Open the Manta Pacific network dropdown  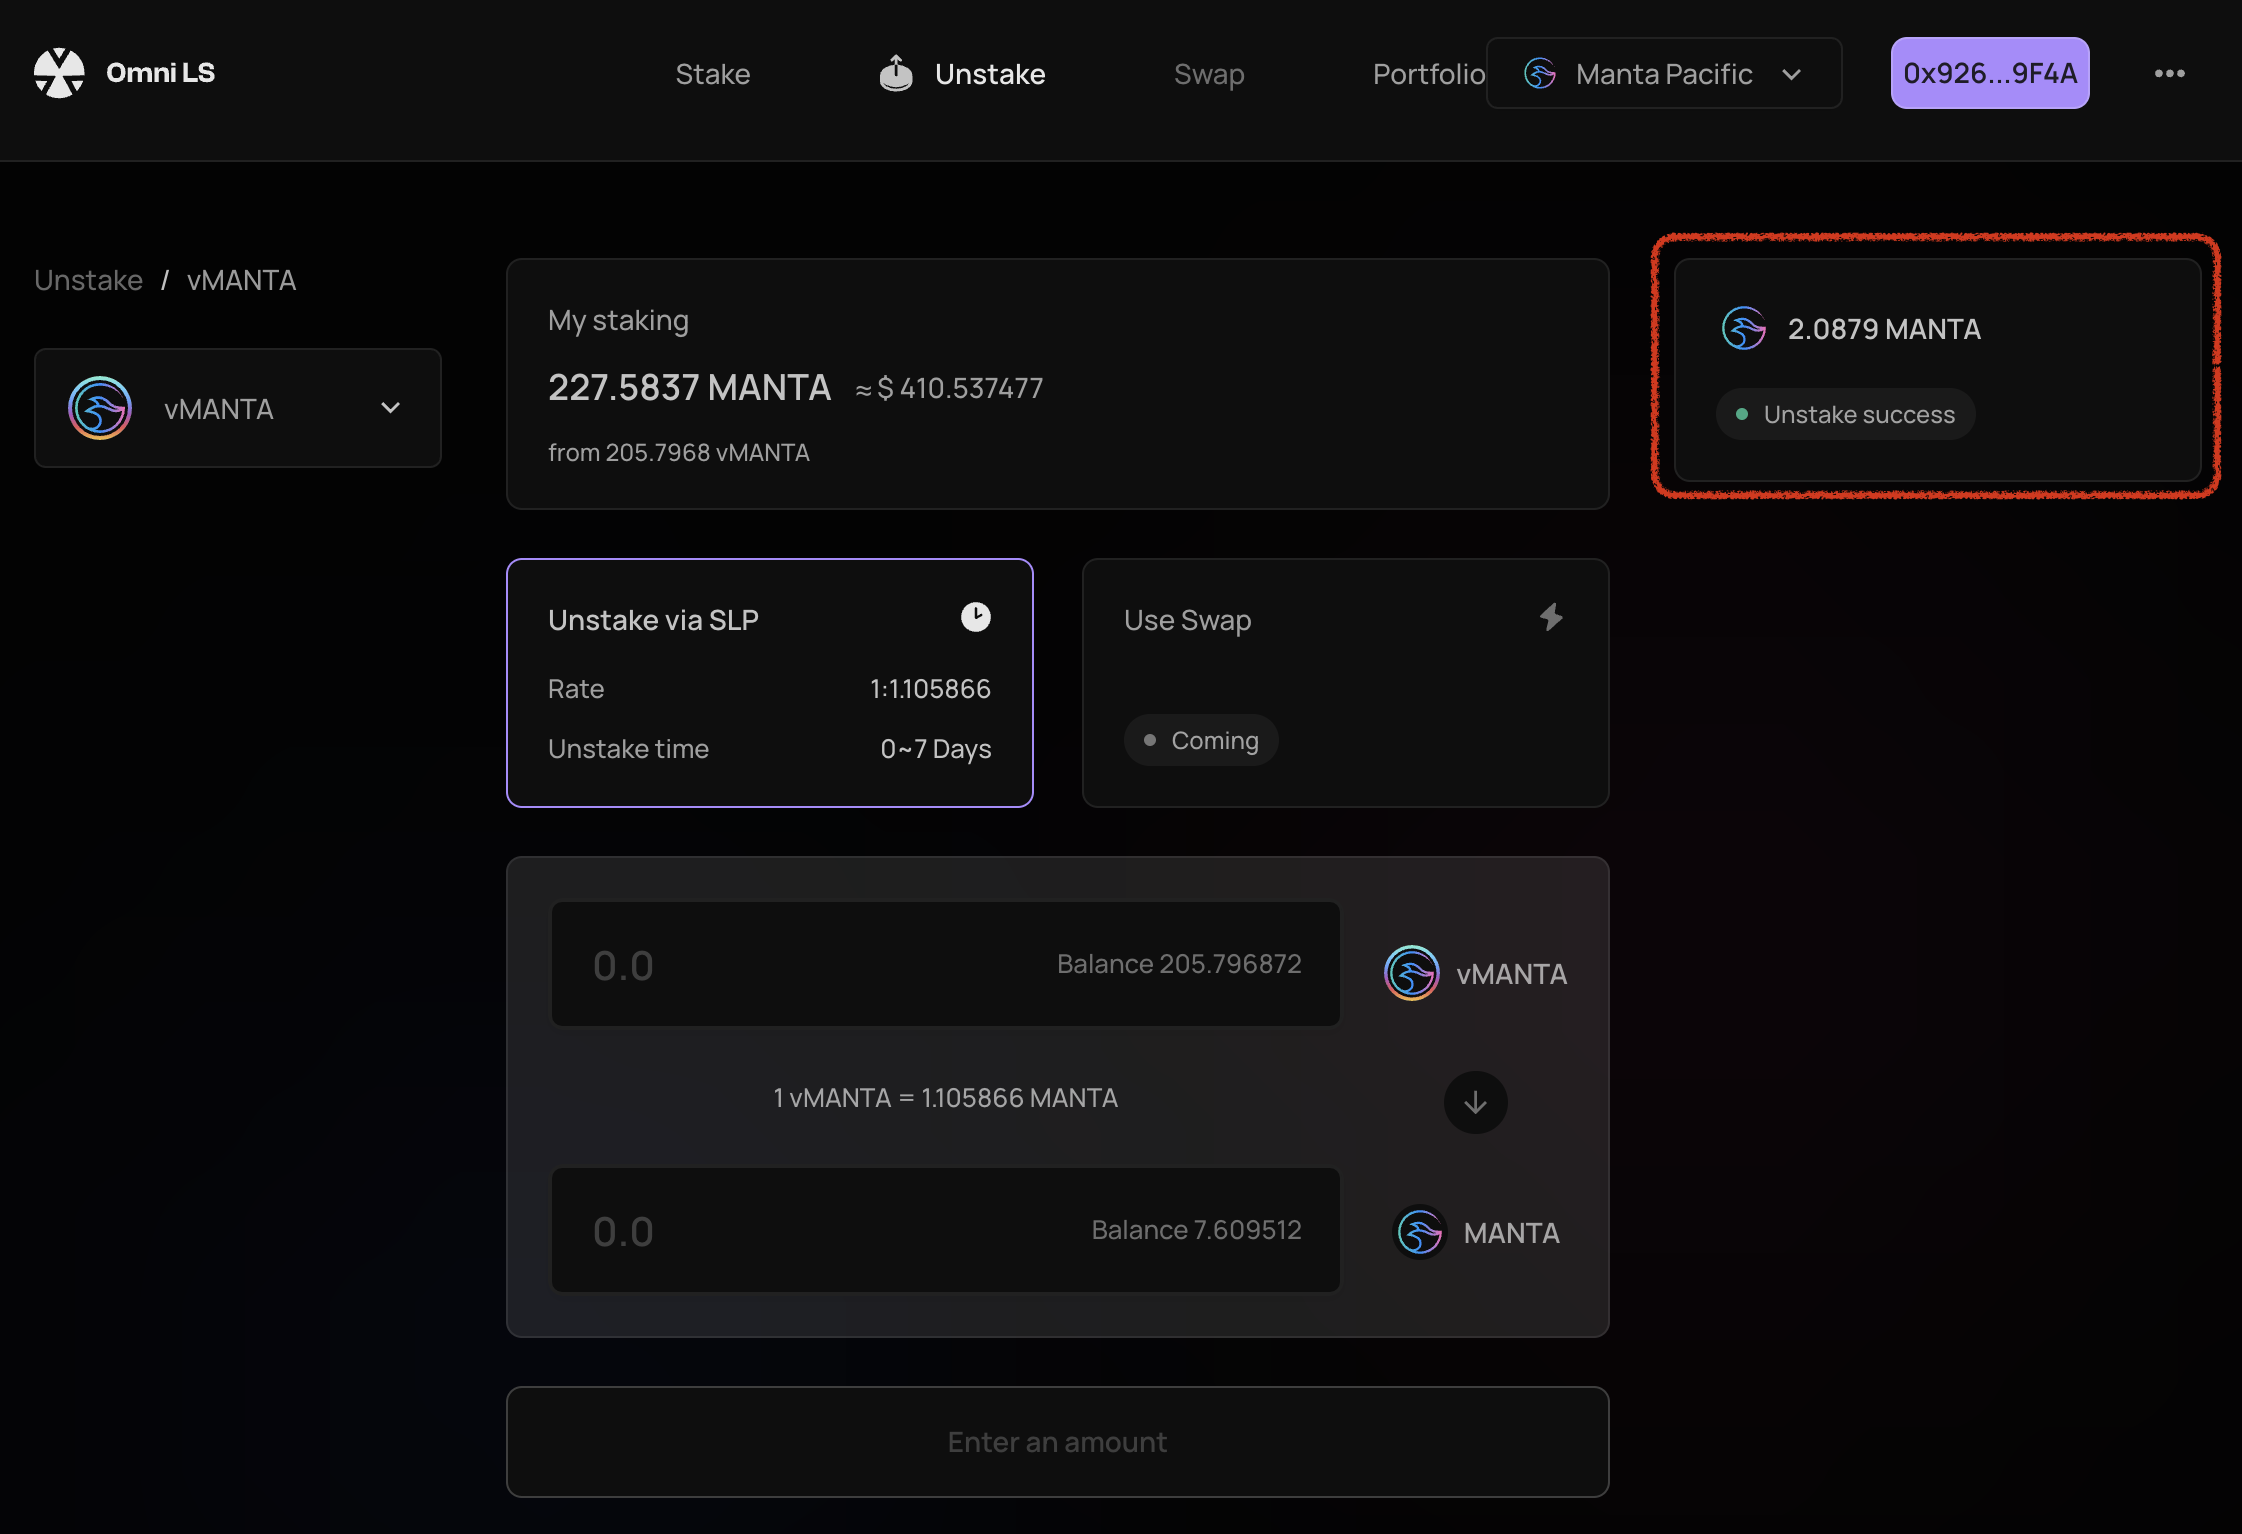tap(1663, 73)
